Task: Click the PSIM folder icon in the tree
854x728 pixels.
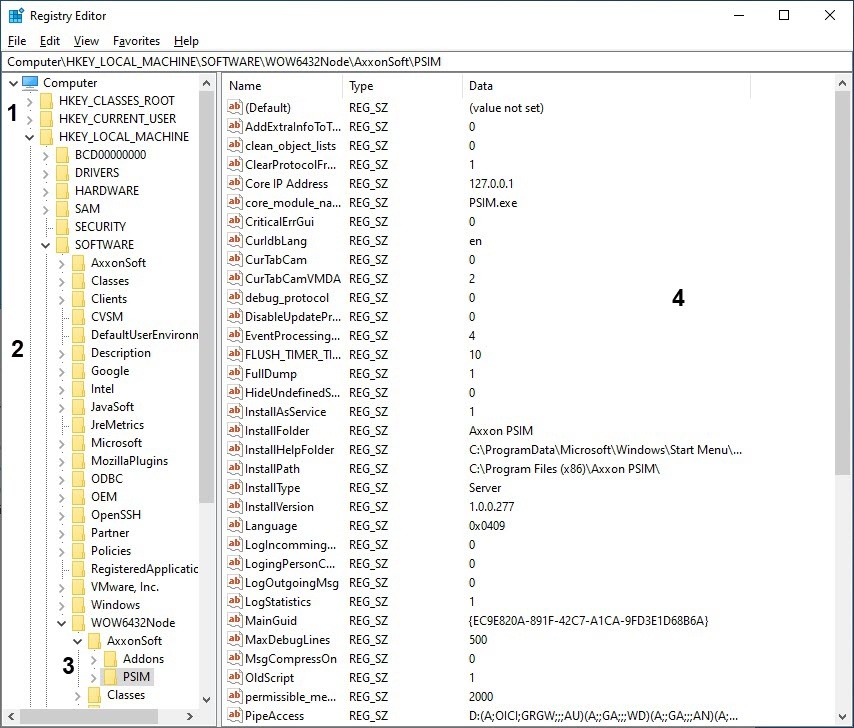Action: click(x=111, y=677)
